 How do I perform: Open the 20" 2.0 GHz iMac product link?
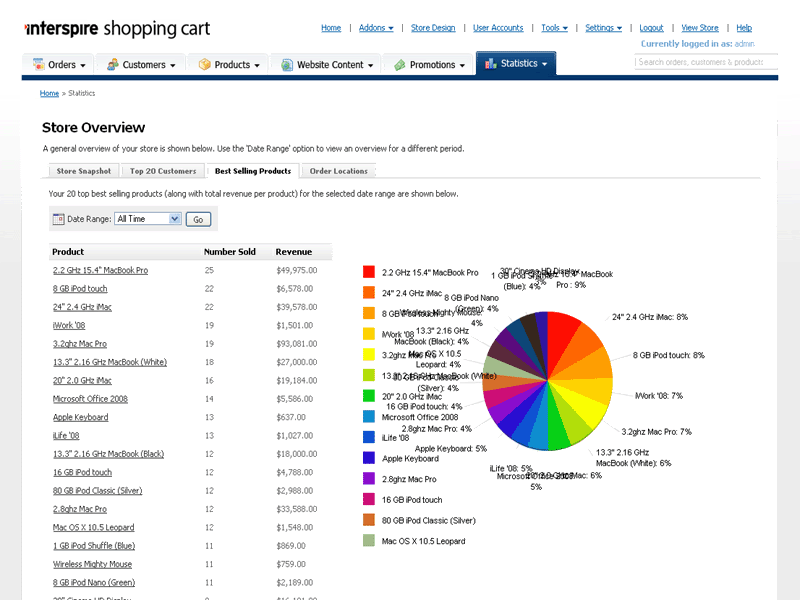click(x=82, y=381)
